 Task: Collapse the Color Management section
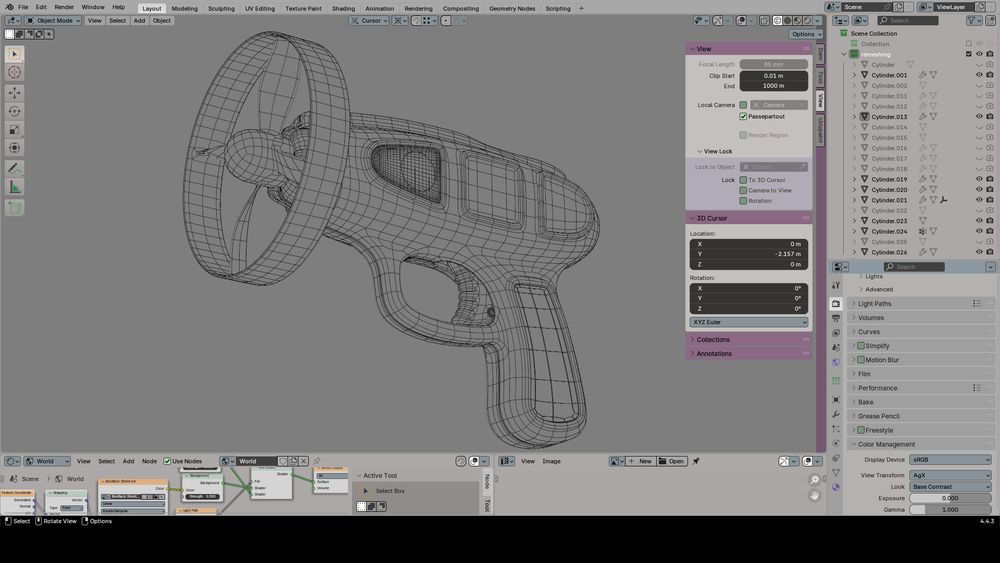pos(922,444)
